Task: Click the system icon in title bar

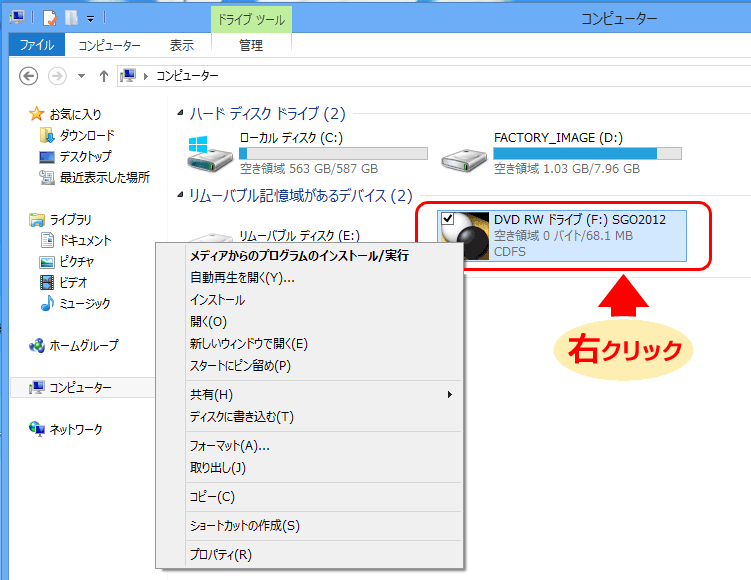Action: click(17, 18)
